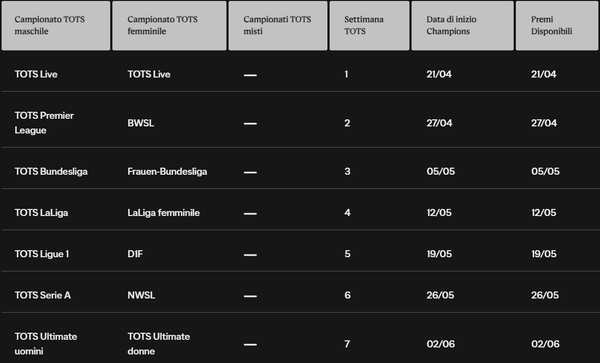Click the Data di inizio Champions header
Viewport: 600px width, 363px height.
coord(462,26)
